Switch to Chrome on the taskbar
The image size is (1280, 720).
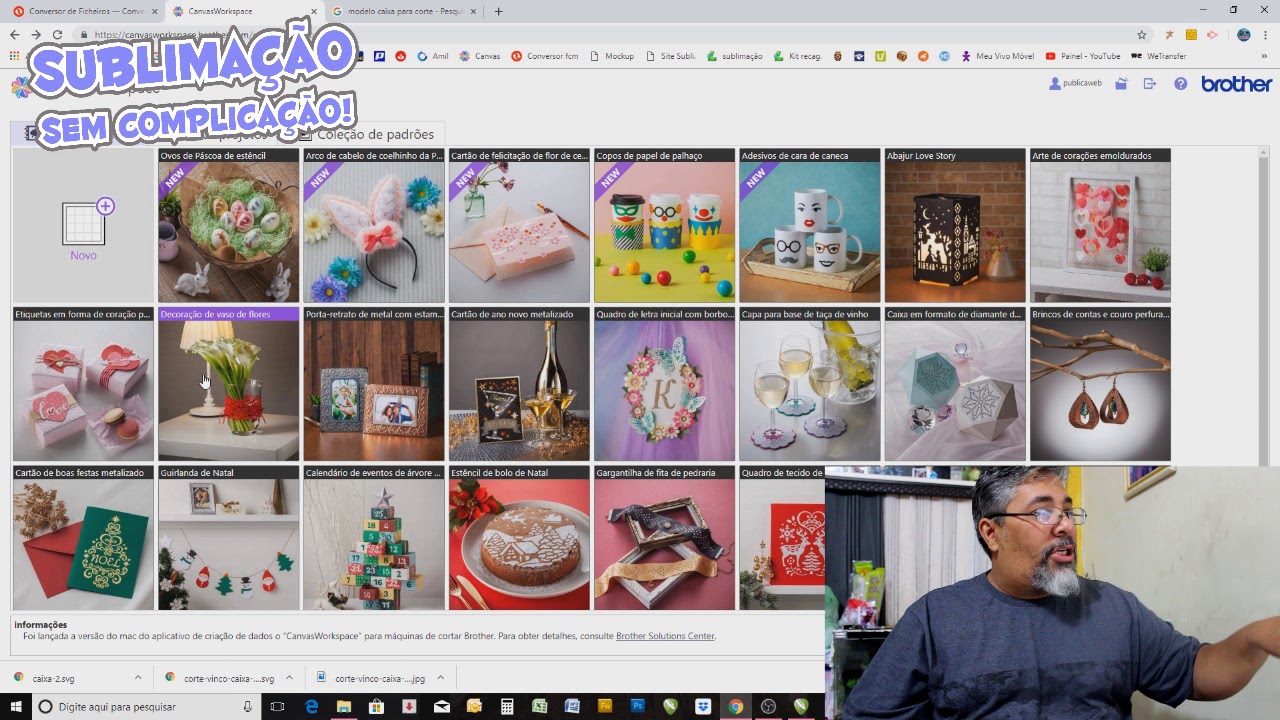tap(735, 707)
